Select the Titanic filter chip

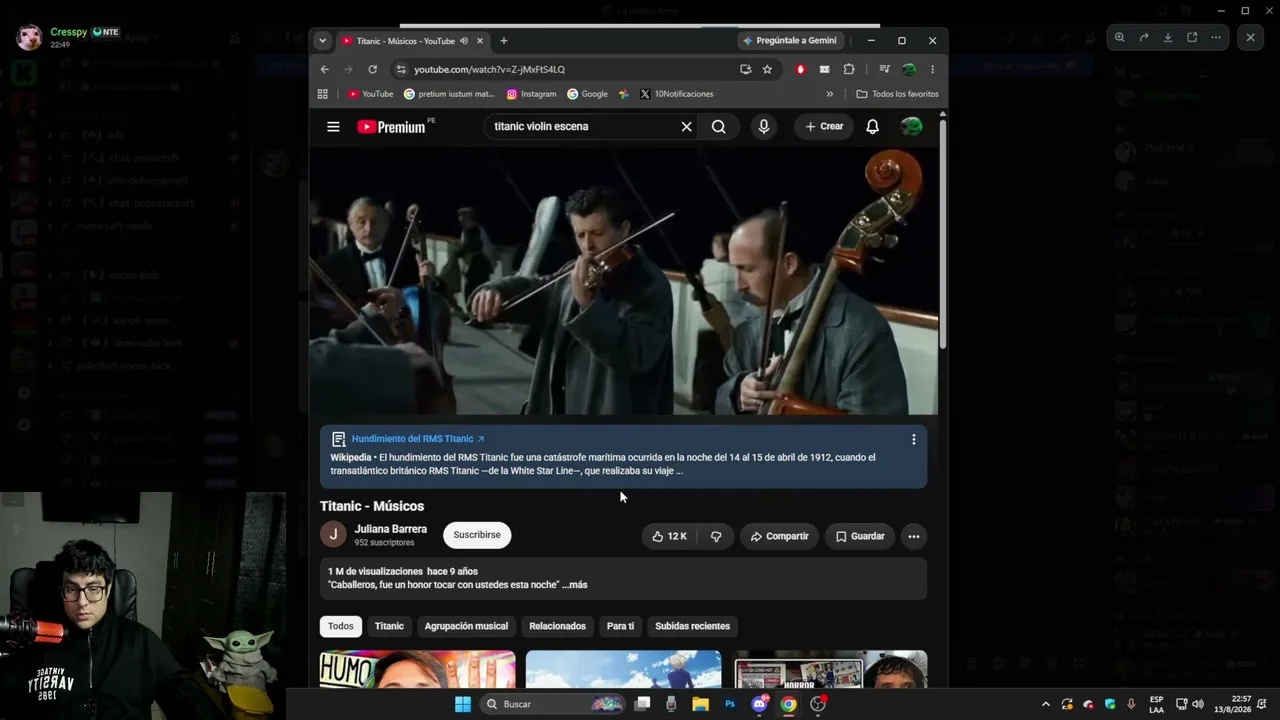pyautogui.click(x=389, y=626)
